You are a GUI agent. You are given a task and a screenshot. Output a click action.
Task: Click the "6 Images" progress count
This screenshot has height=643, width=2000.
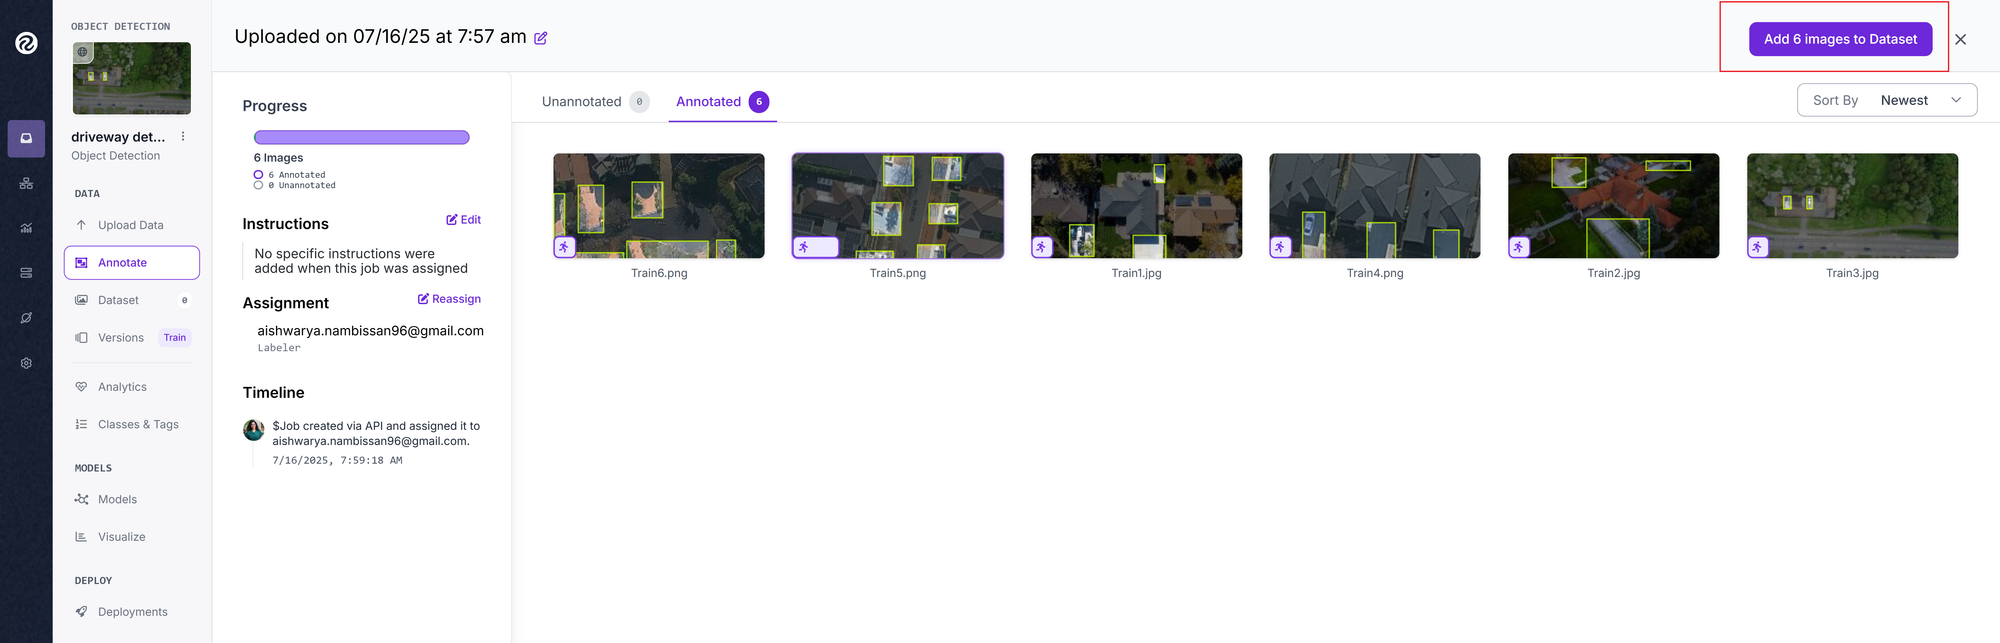pos(278,158)
